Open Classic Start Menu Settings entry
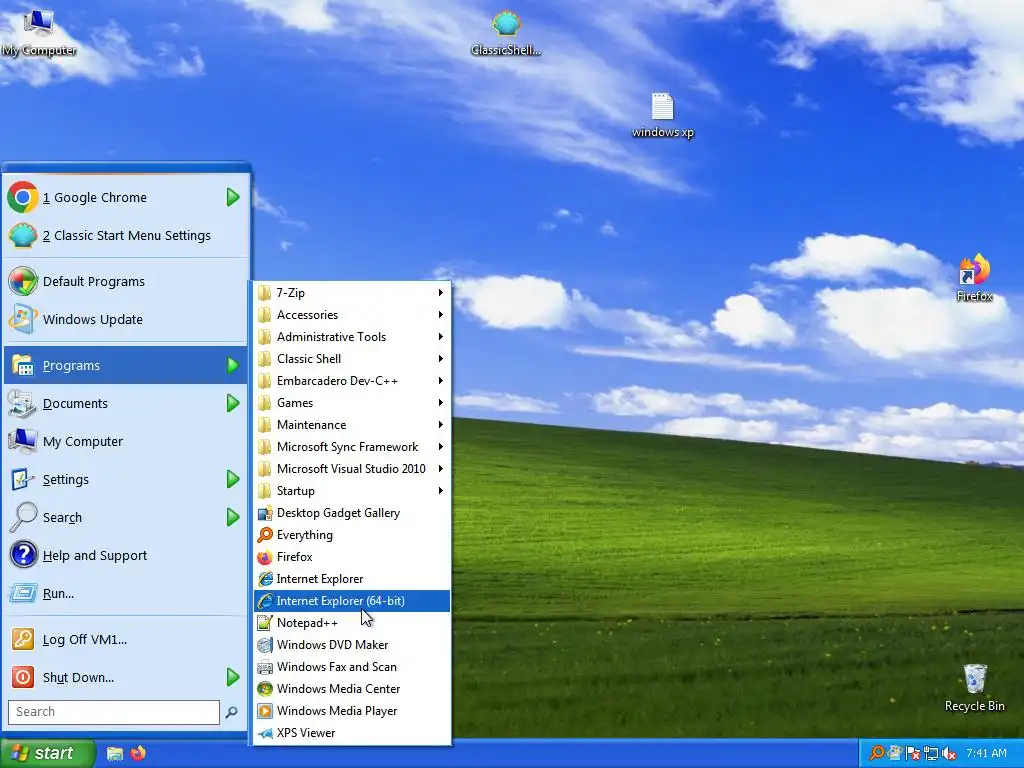Image resolution: width=1024 pixels, height=768 pixels. [x=125, y=235]
